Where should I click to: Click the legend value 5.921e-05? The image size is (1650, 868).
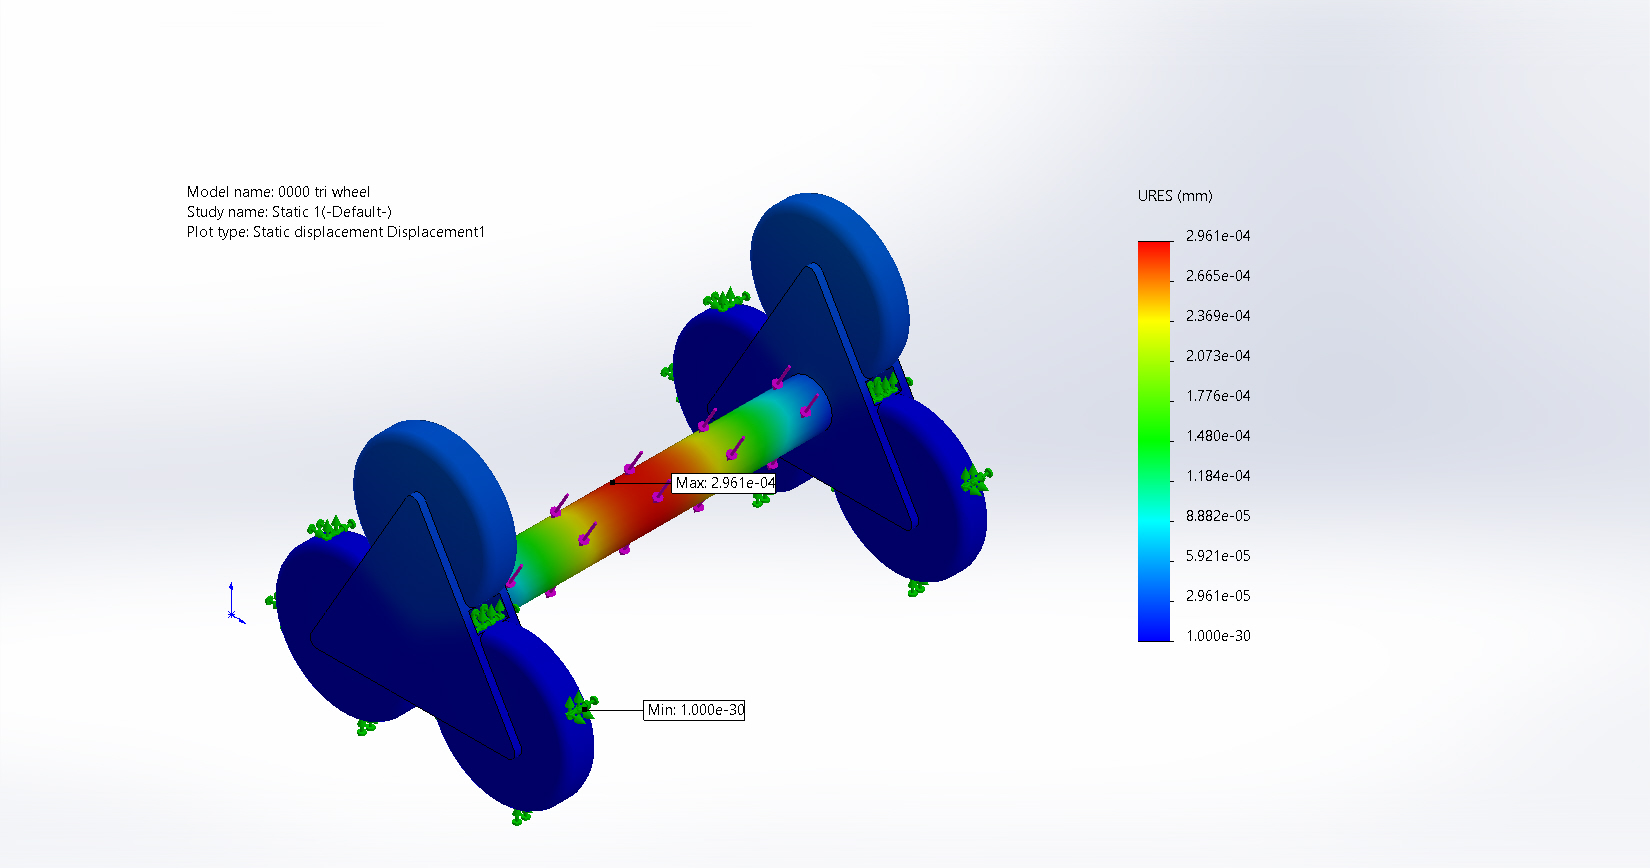(x=1218, y=556)
